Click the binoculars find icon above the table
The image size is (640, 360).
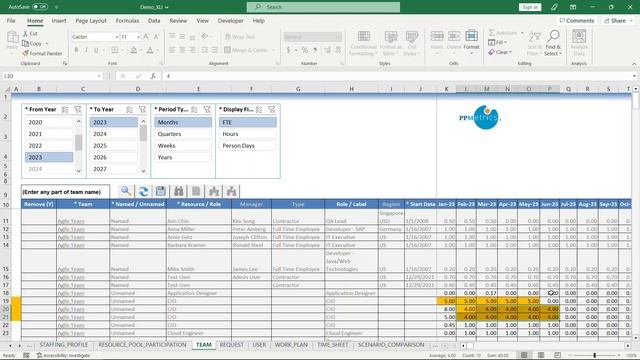pos(179,191)
